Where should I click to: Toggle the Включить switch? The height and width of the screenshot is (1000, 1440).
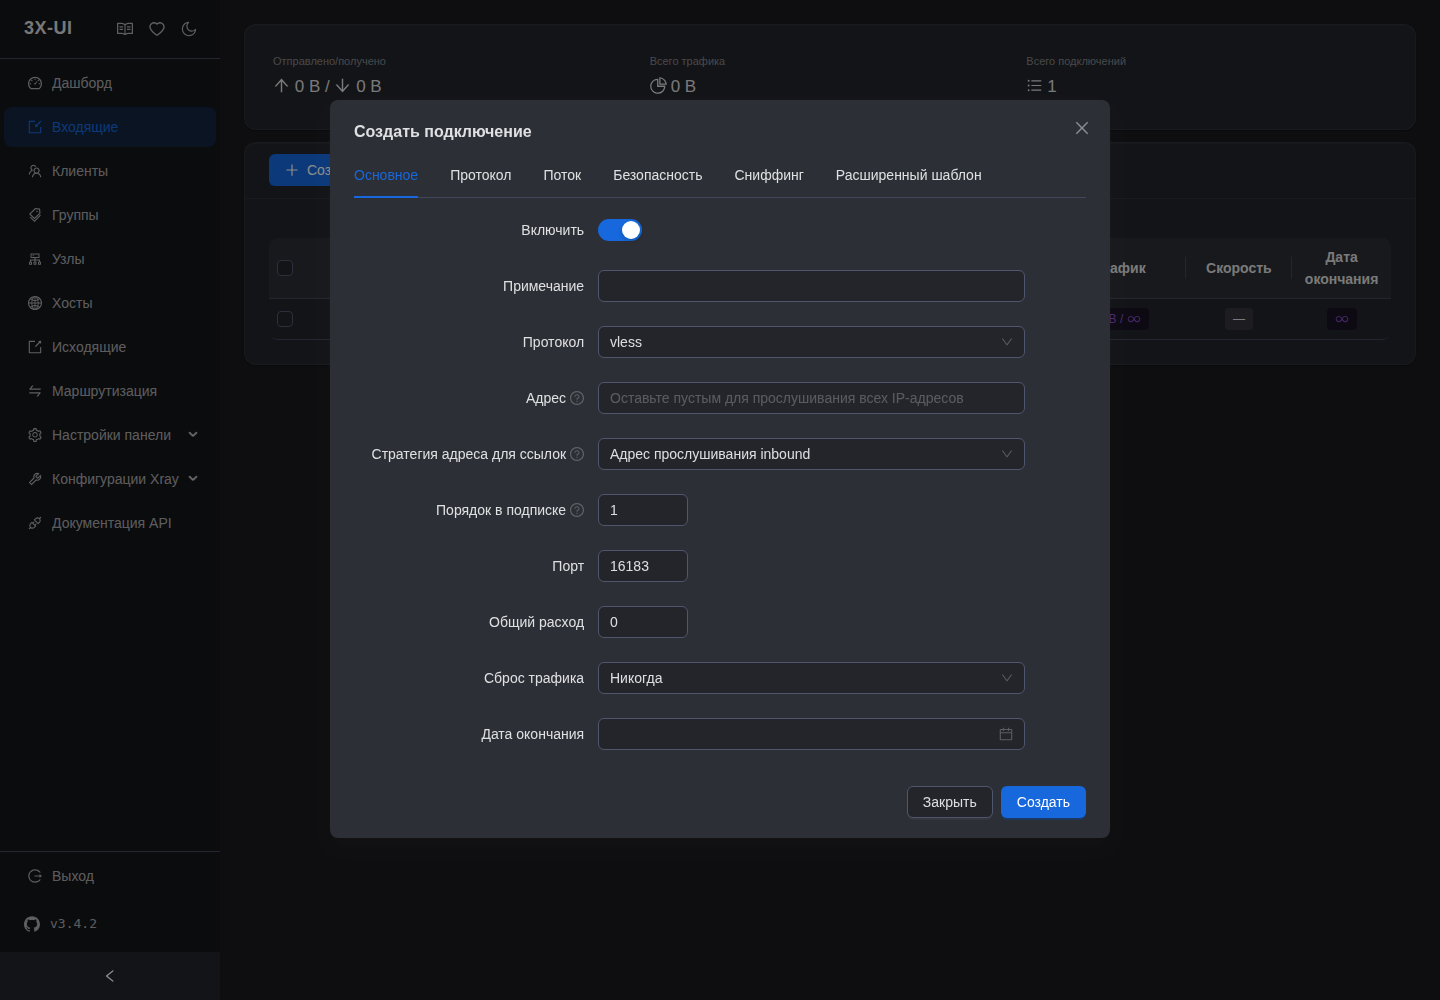(x=620, y=230)
